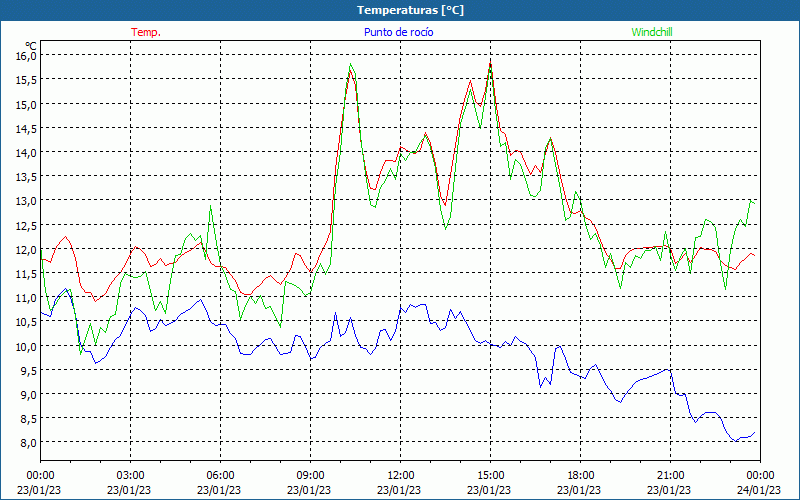Click the 10,0 y-axis value
800x500 pixels.
[26, 346]
